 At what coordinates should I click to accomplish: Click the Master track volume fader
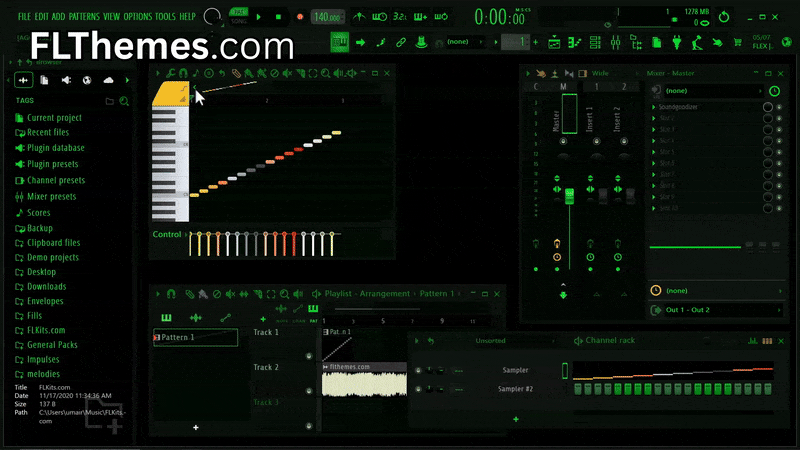point(569,196)
